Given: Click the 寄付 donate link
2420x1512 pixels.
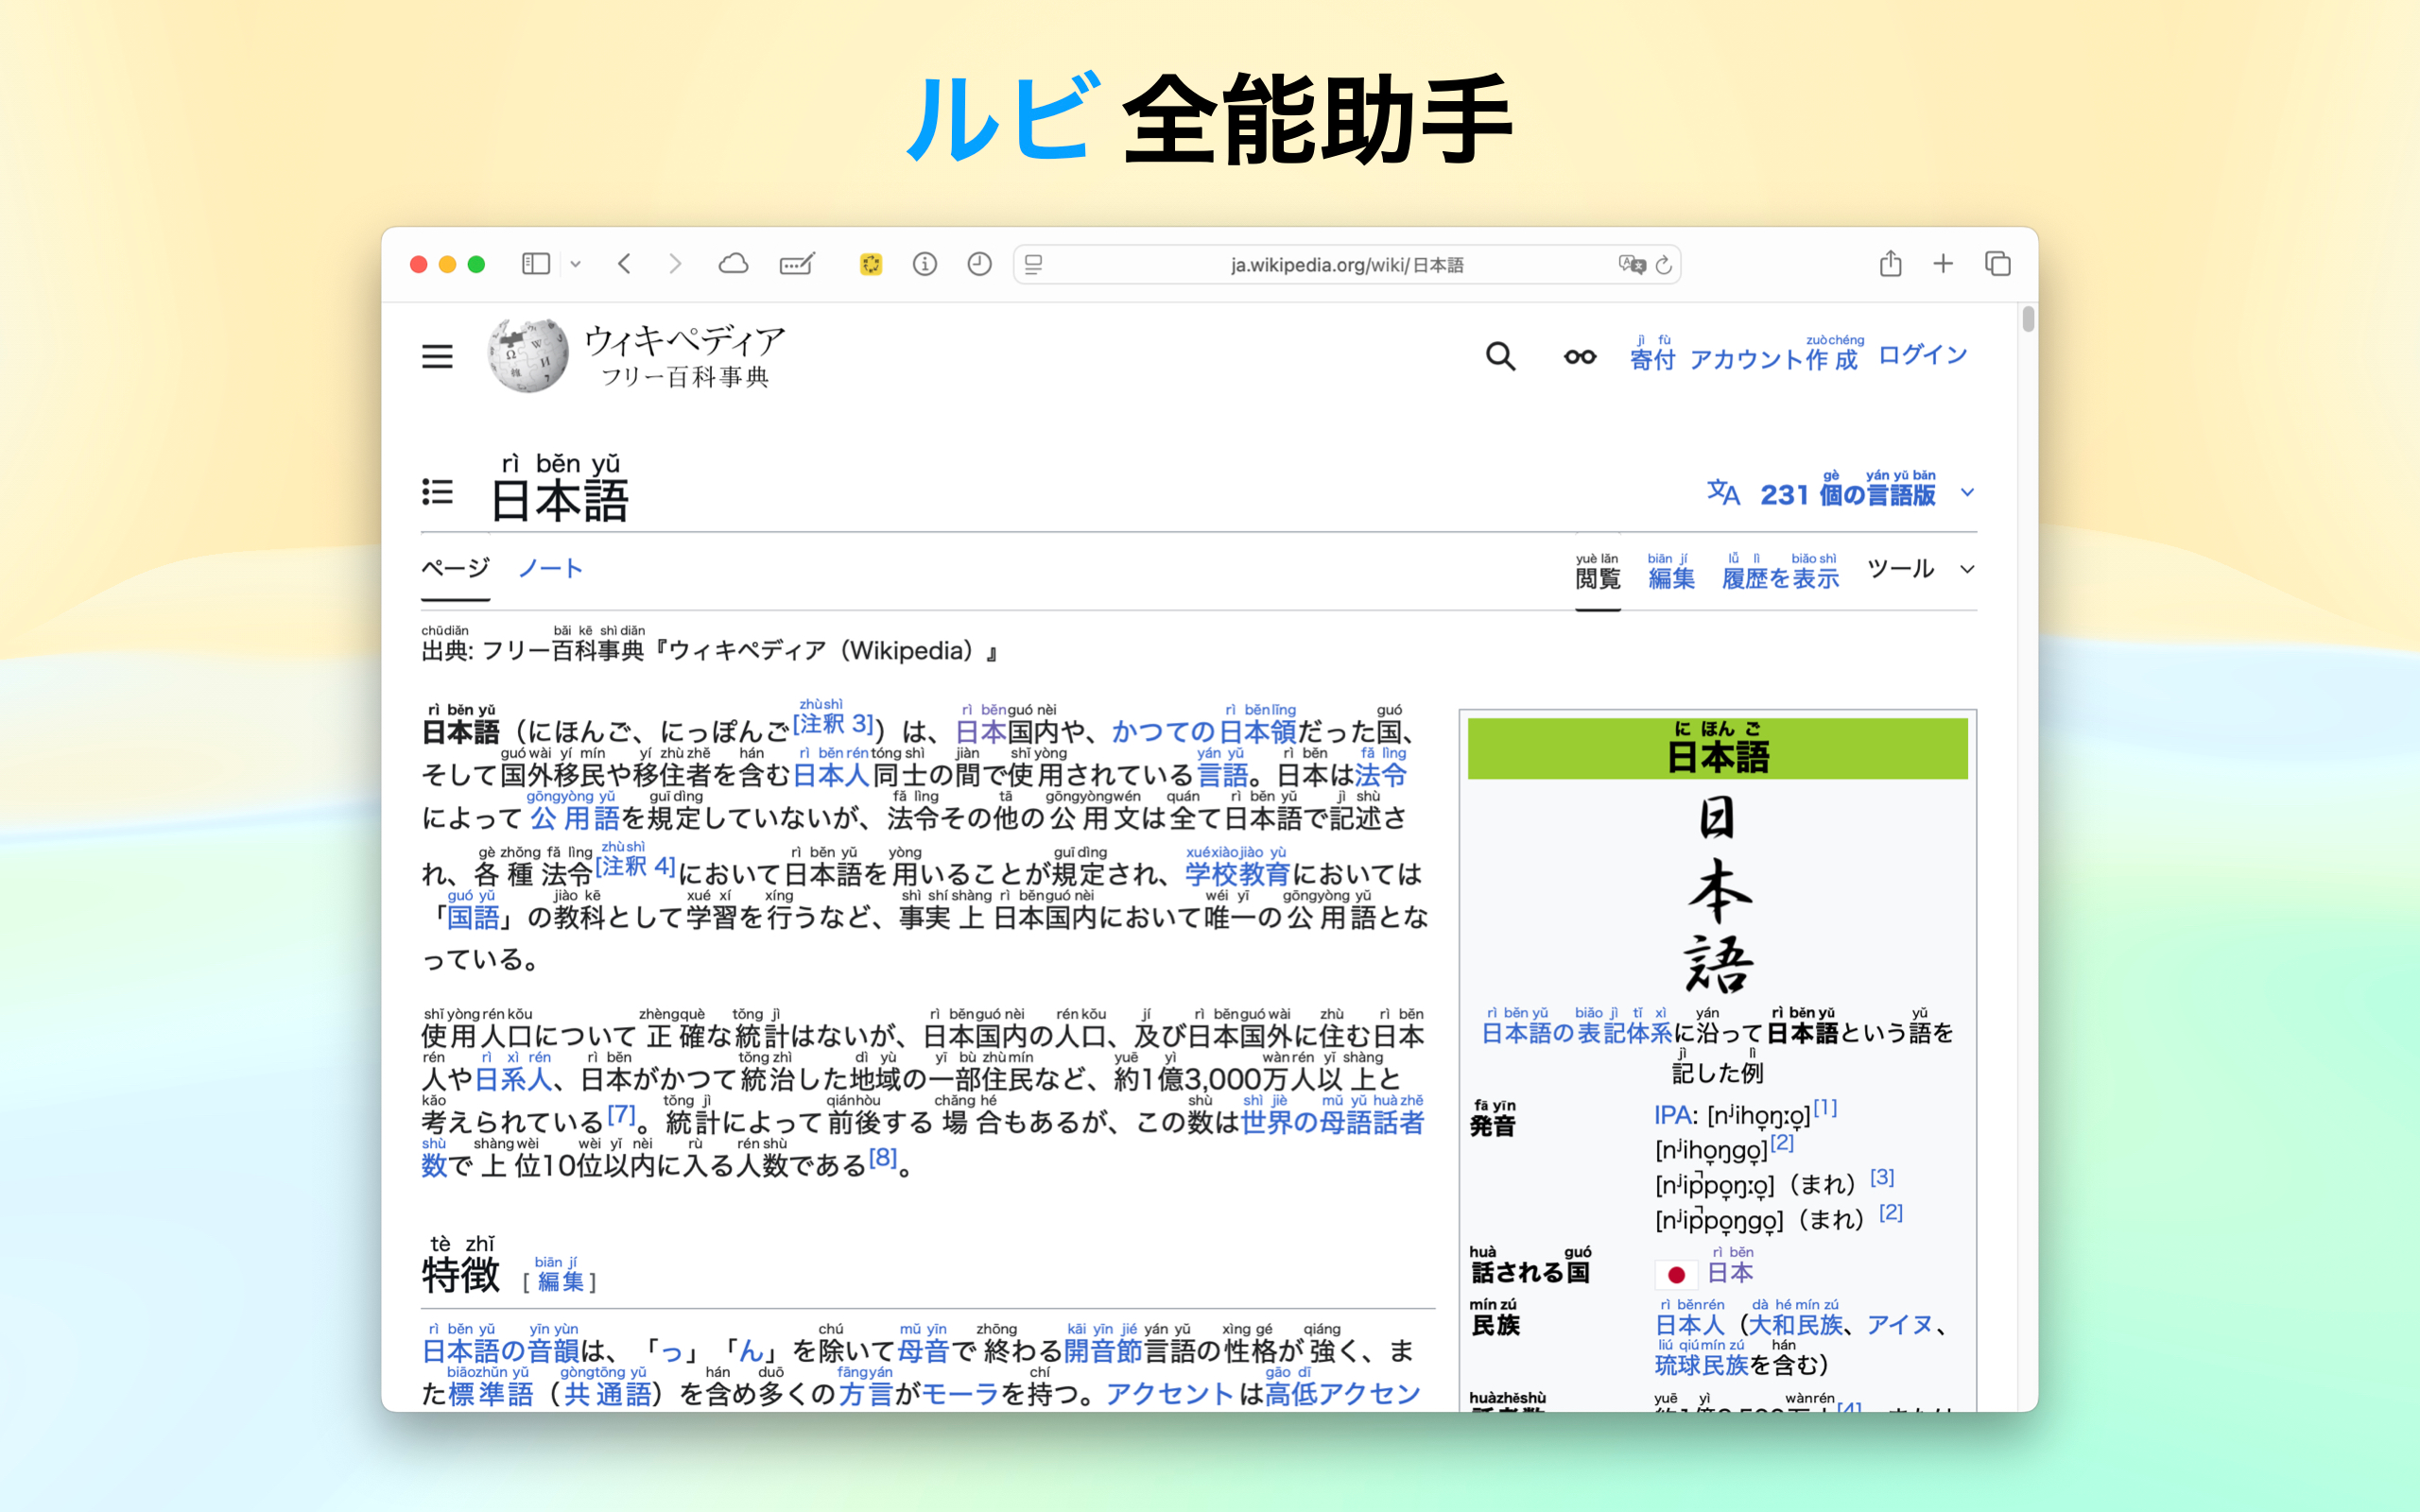Looking at the screenshot, I should click(1652, 358).
